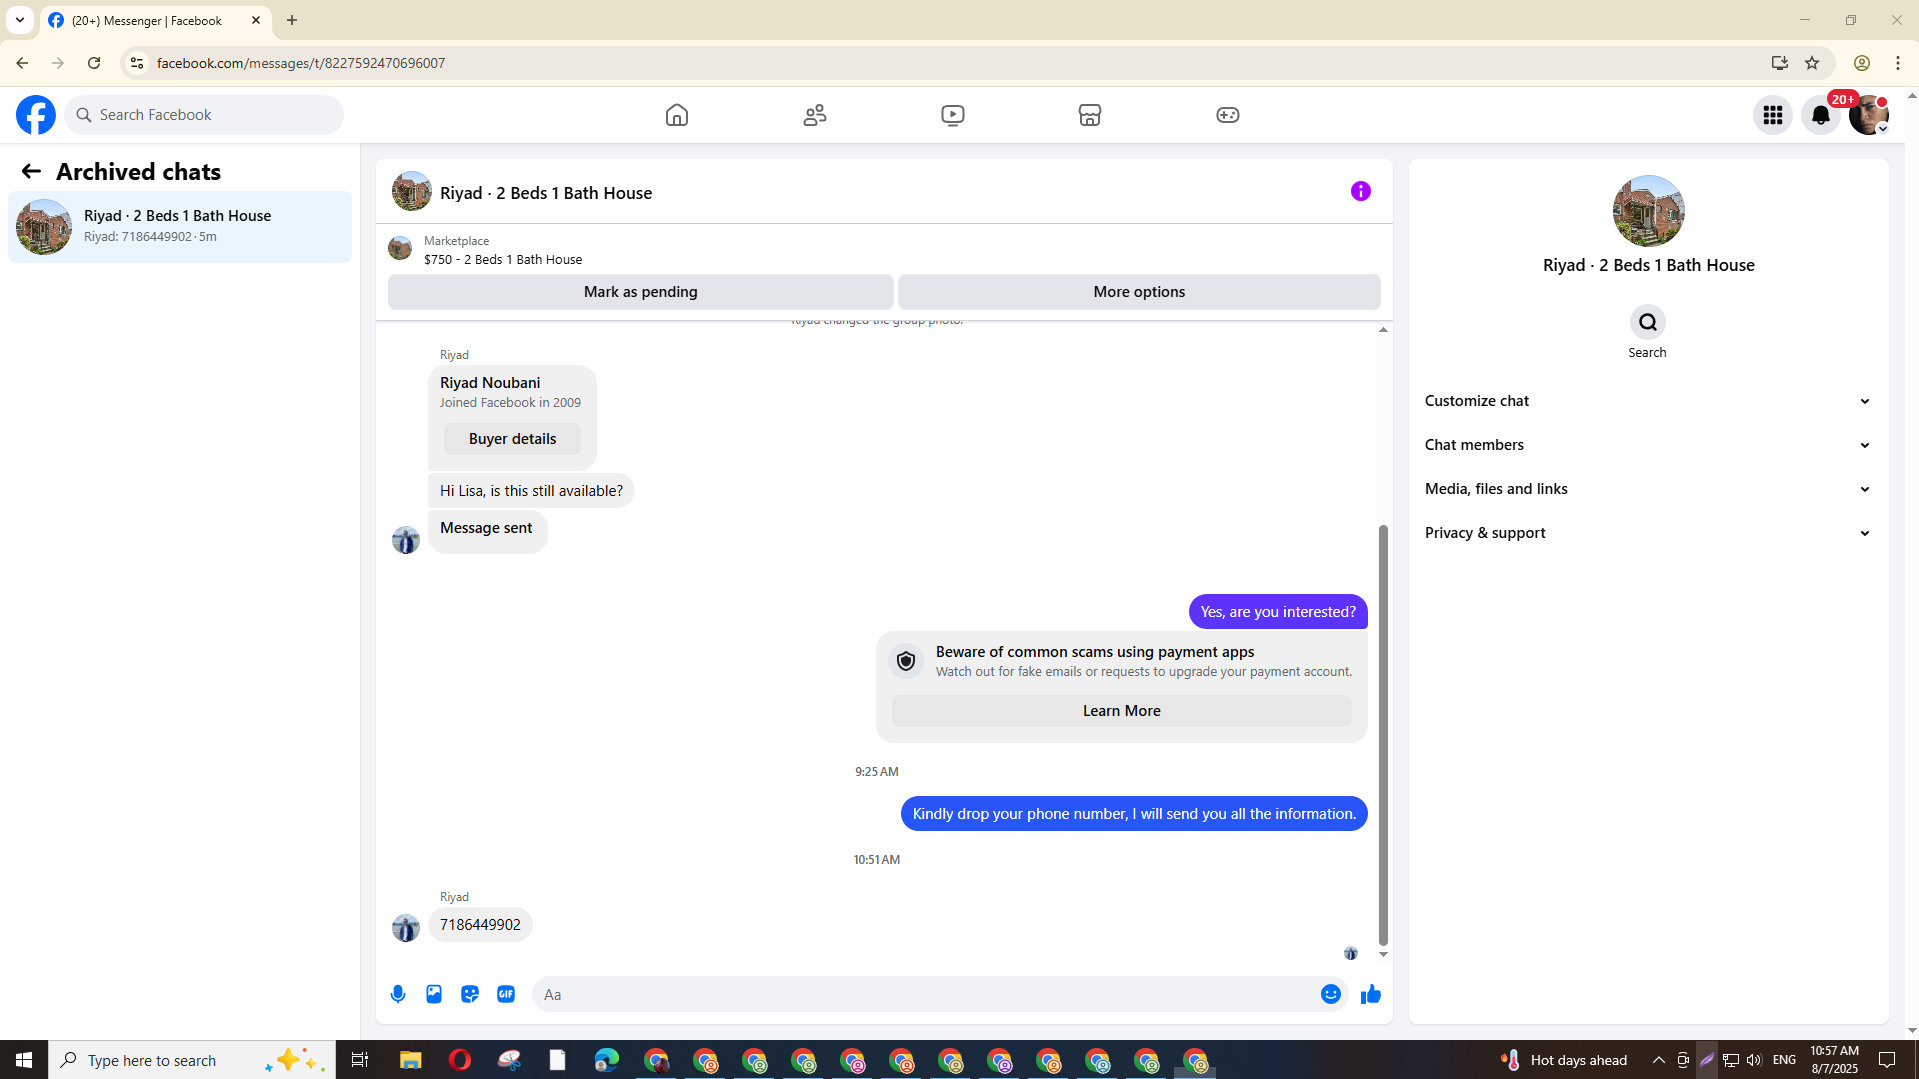Search in conversation from right panel
Image resolution: width=1919 pixels, height=1079 pixels.
pyautogui.click(x=1648, y=322)
